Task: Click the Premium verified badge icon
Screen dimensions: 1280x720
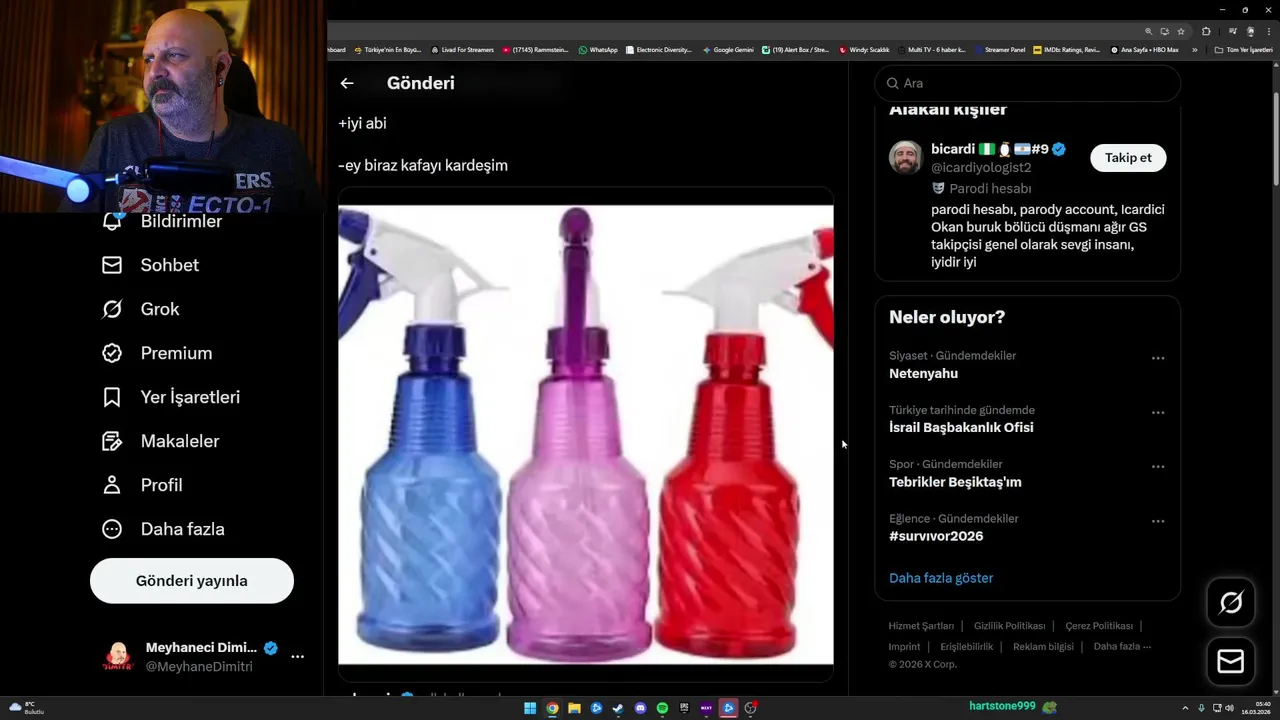Action: tap(112, 353)
